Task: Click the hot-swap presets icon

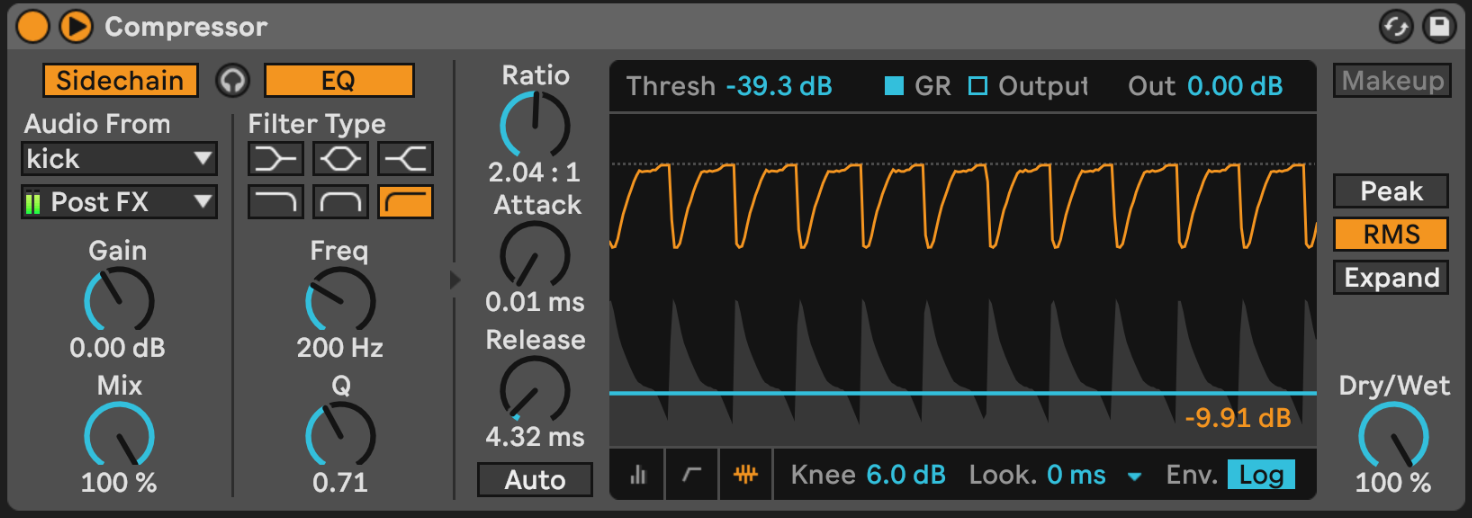Action: tap(1394, 27)
